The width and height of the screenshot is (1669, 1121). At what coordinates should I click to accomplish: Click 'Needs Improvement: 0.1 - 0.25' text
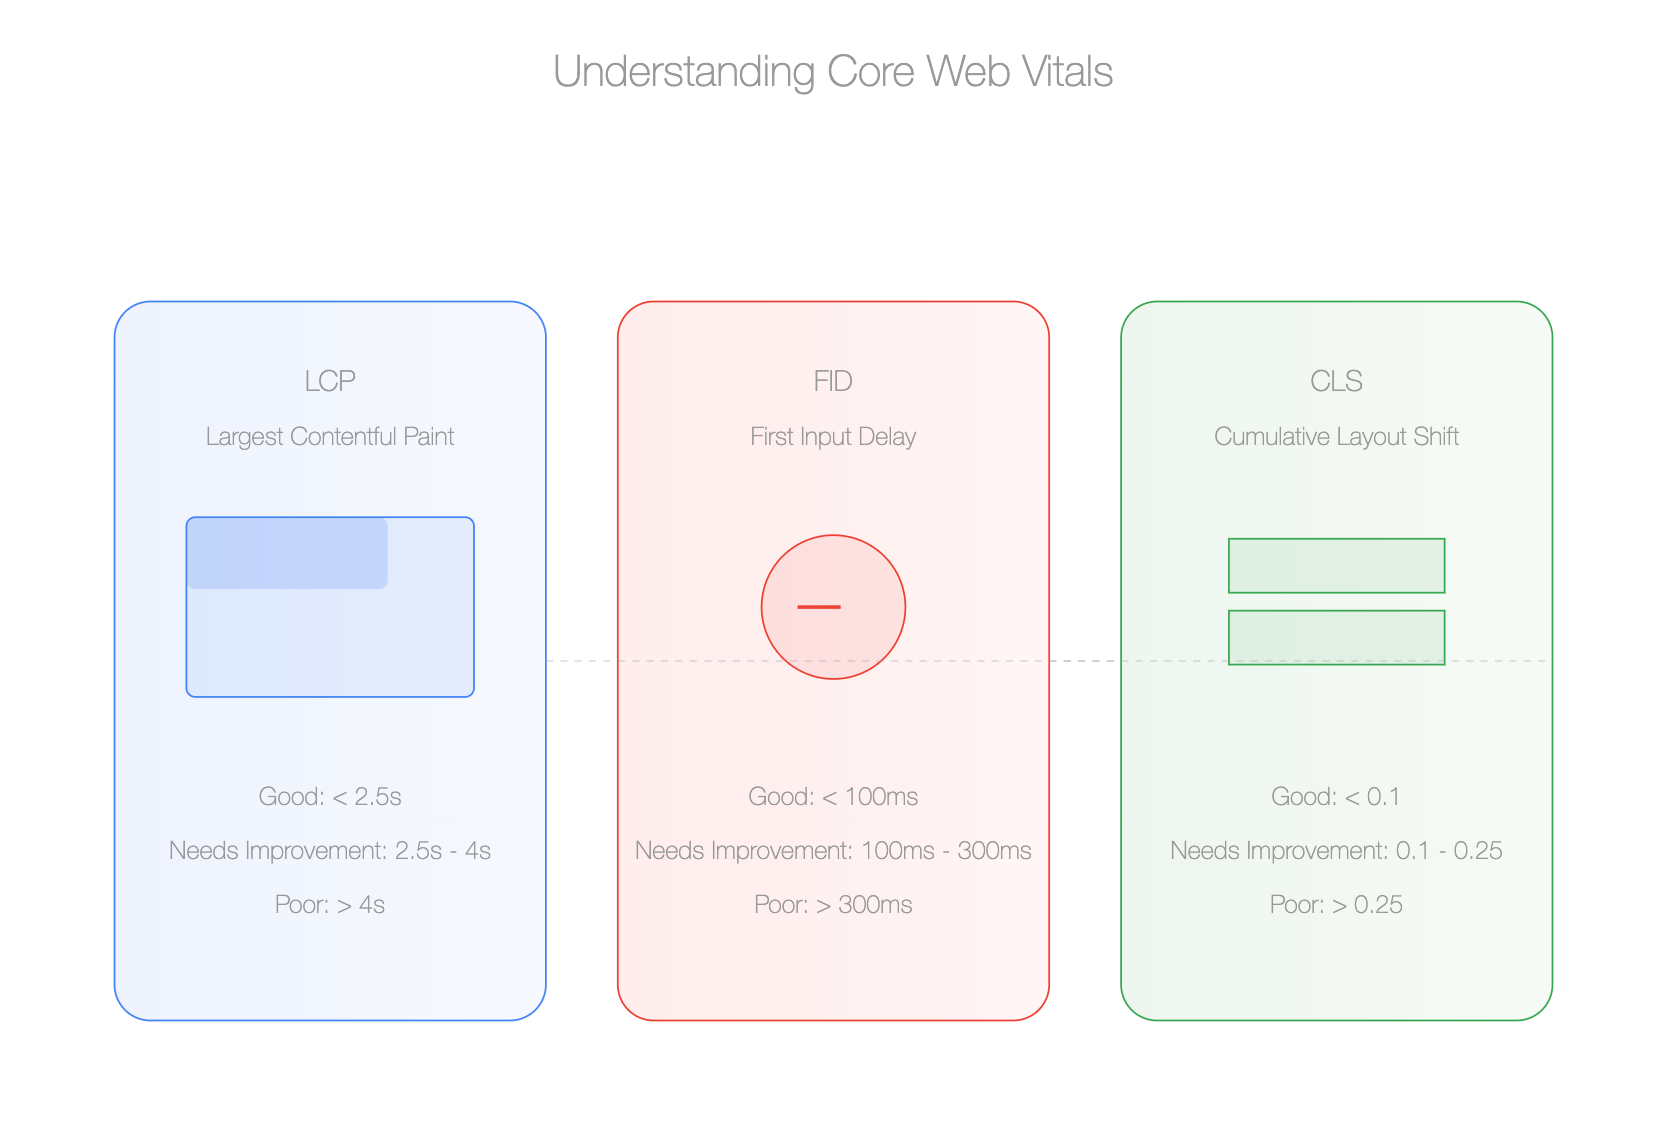coord(1336,851)
